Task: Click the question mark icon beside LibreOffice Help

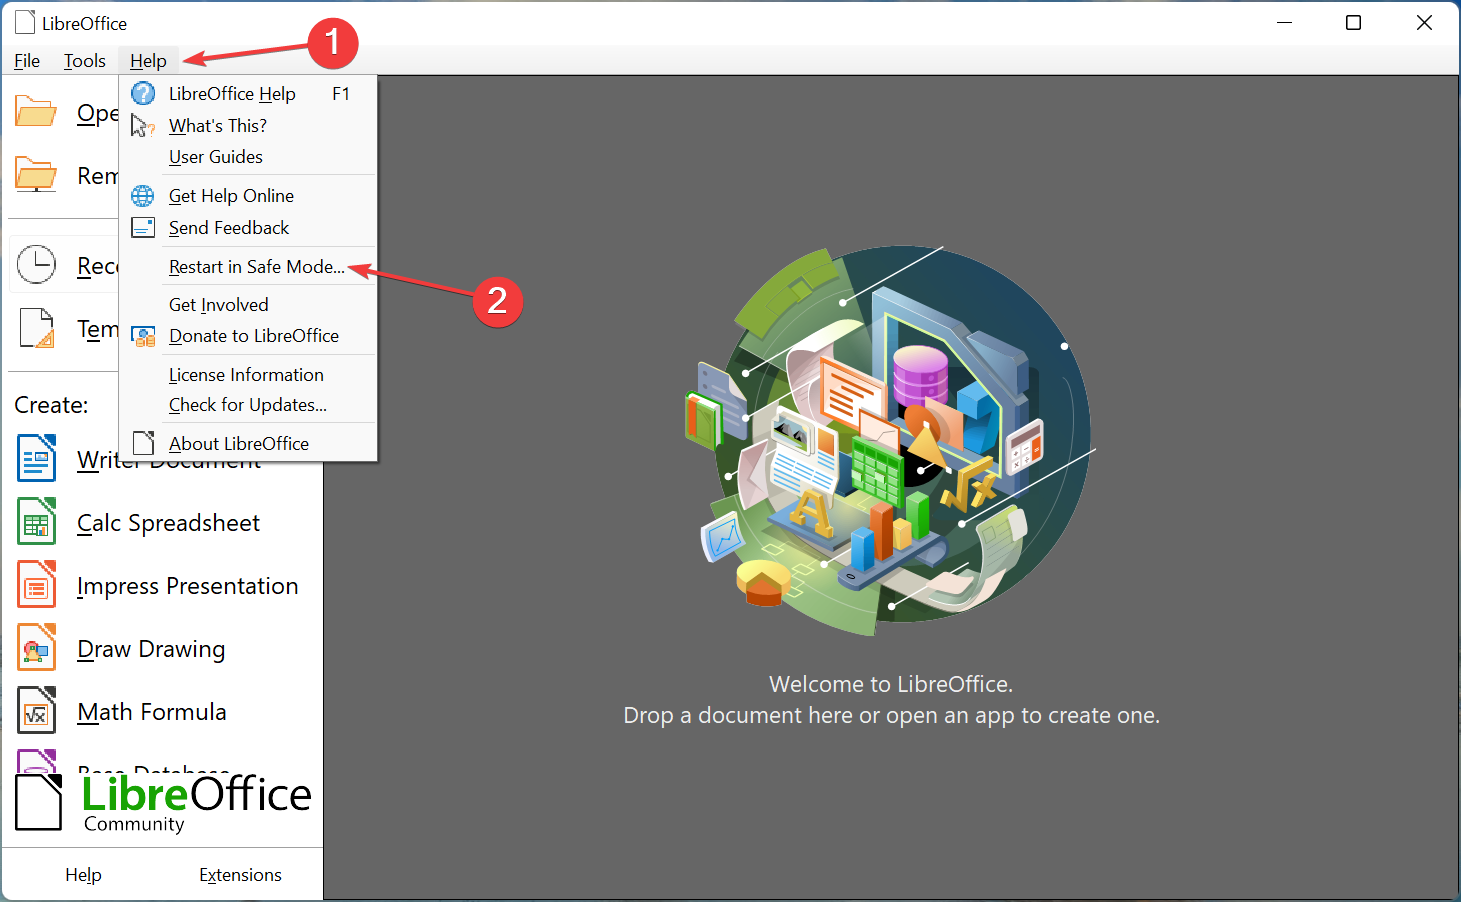Action: point(143,92)
